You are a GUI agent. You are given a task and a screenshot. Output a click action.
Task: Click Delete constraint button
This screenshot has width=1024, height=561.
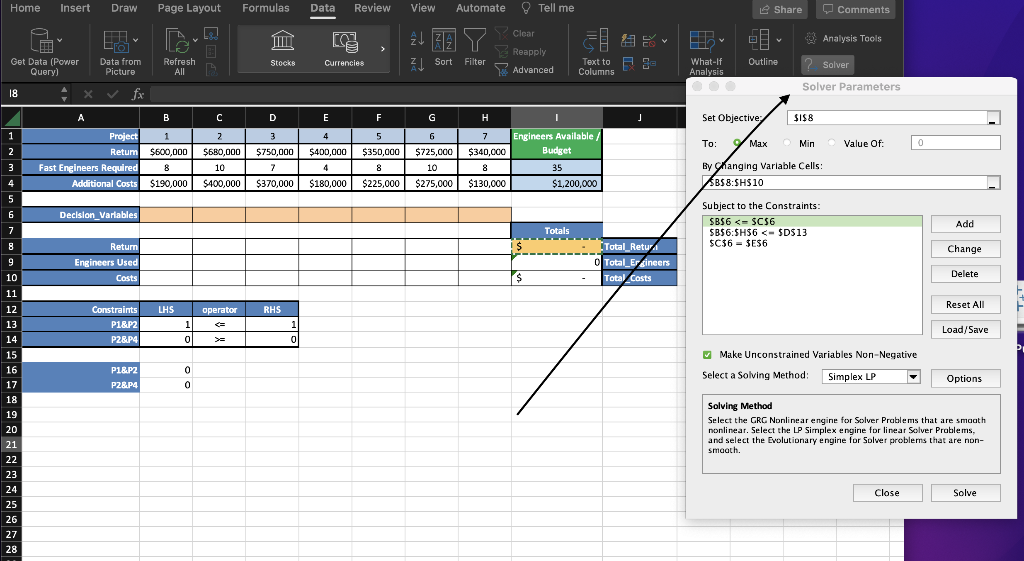[965, 274]
